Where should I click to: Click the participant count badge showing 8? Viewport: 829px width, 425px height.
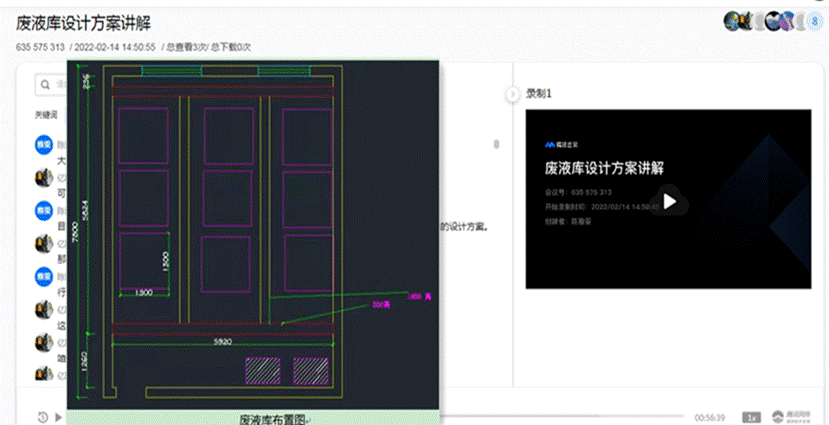[x=813, y=21]
